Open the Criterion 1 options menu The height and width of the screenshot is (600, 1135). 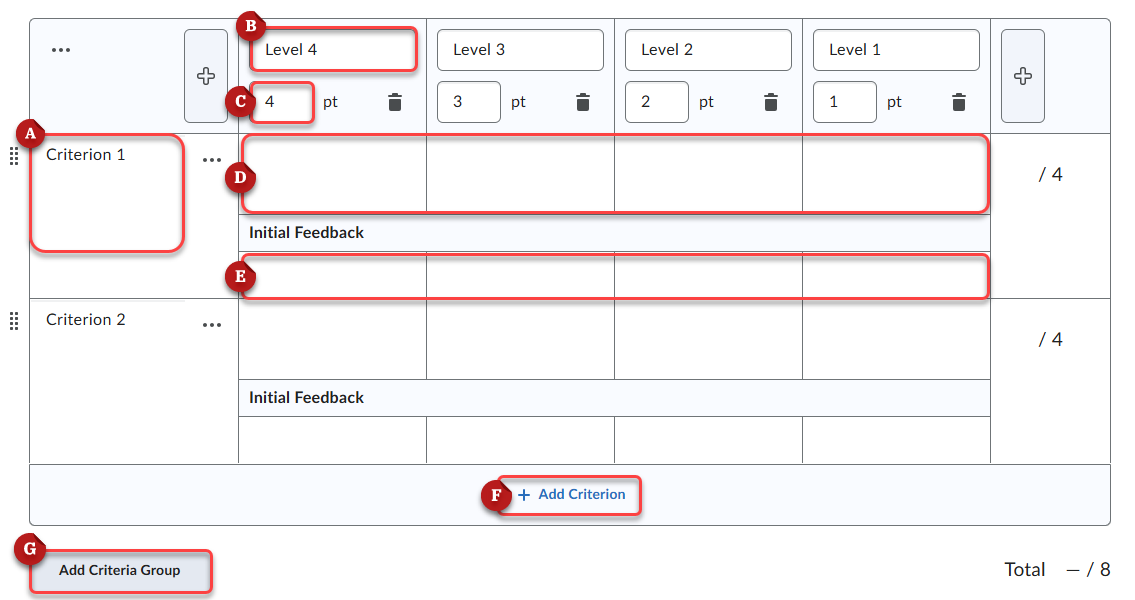(211, 157)
